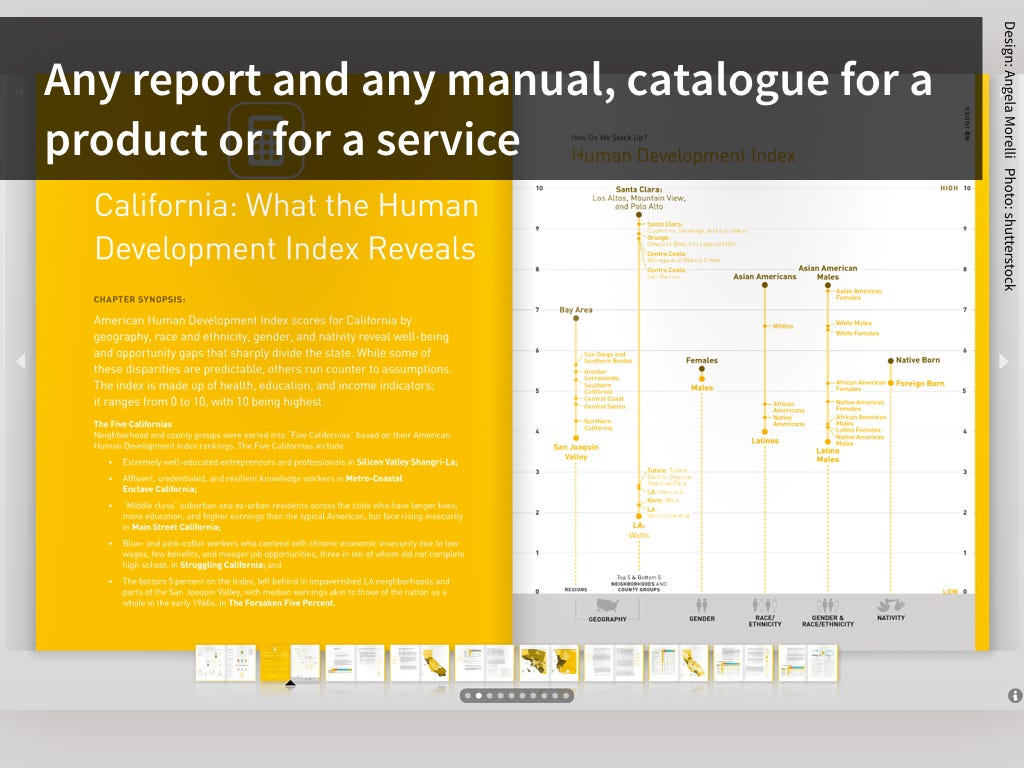Viewport: 1024px width, 768px height.
Task: Open the sixth thumbnail with two dark maps
Action: 549,663
